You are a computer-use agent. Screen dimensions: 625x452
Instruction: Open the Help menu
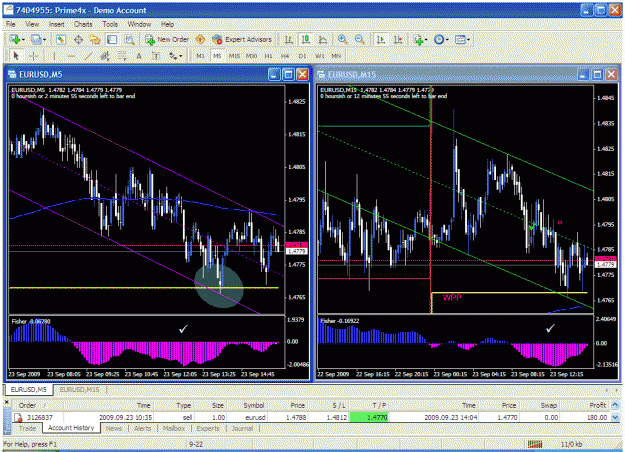click(x=167, y=24)
